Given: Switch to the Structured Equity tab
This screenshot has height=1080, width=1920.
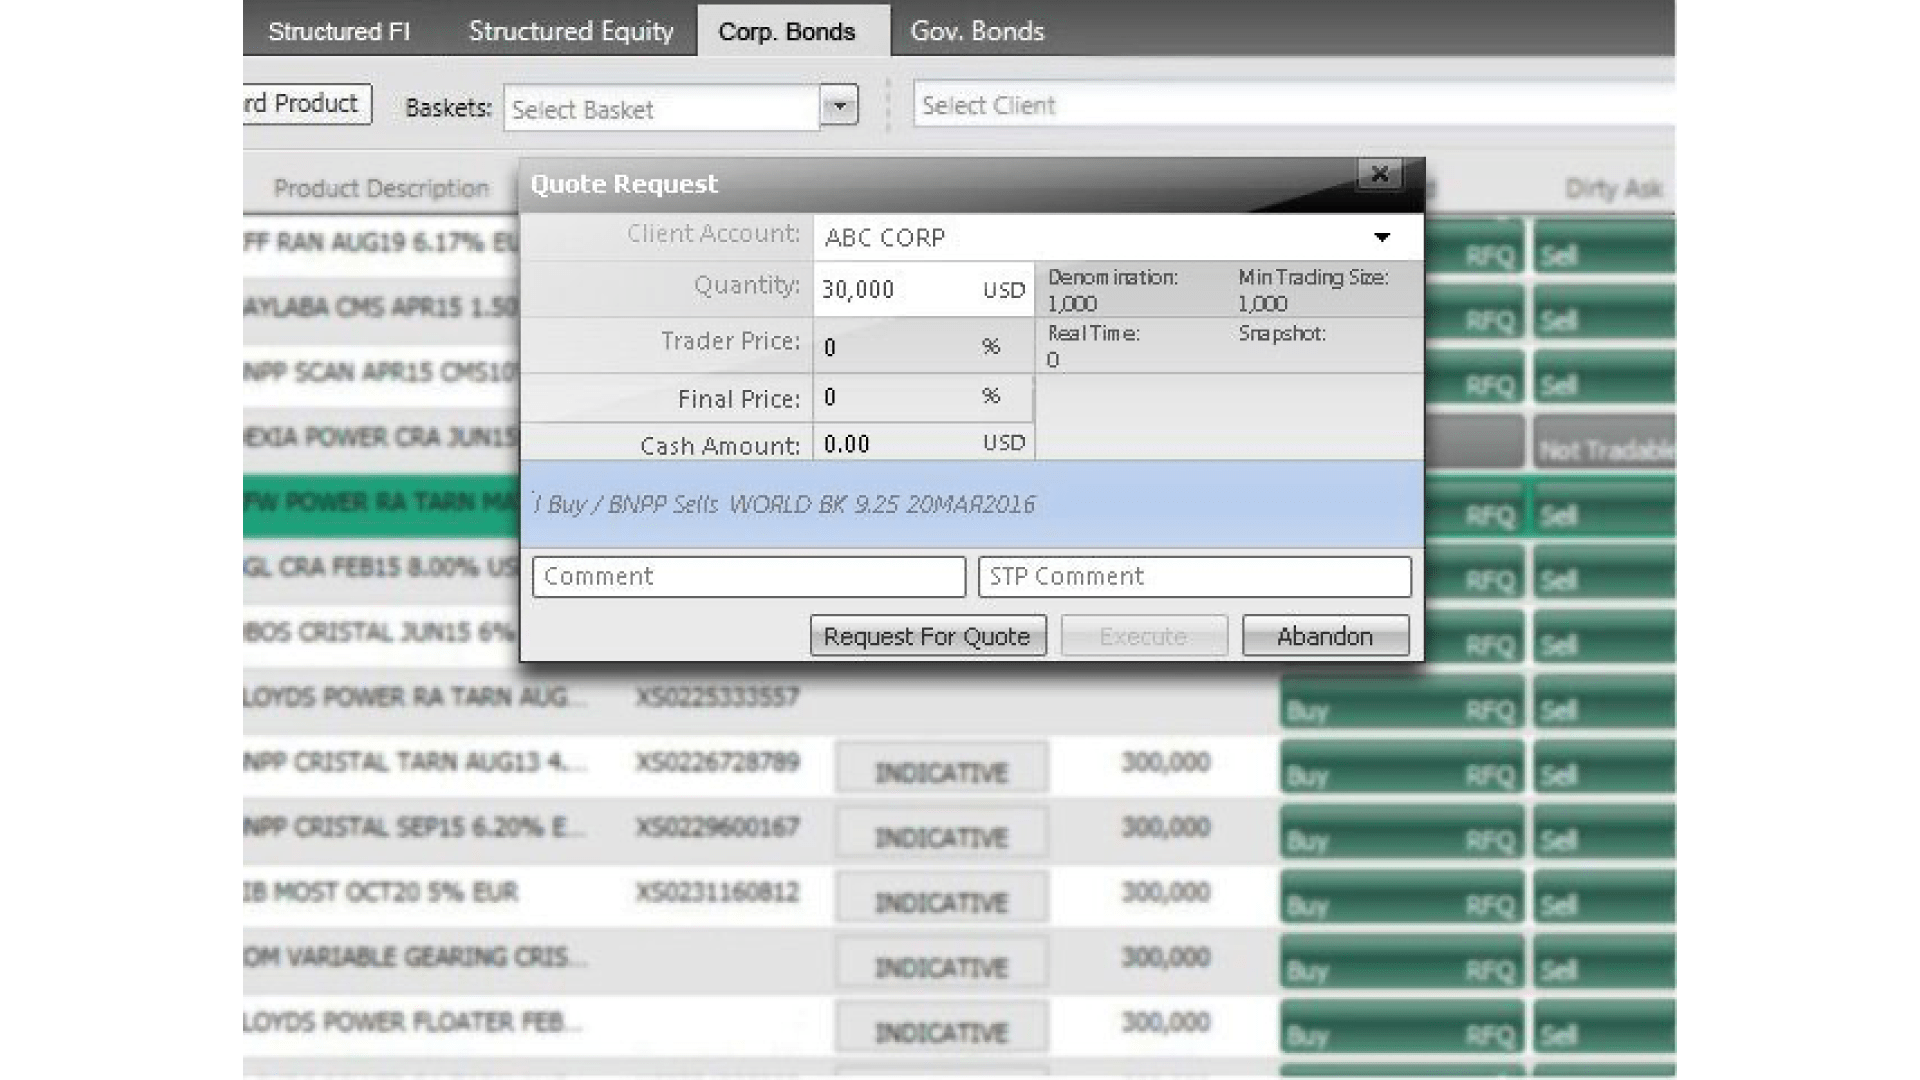Looking at the screenshot, I should pyautogui.click(x=571, y=31).
